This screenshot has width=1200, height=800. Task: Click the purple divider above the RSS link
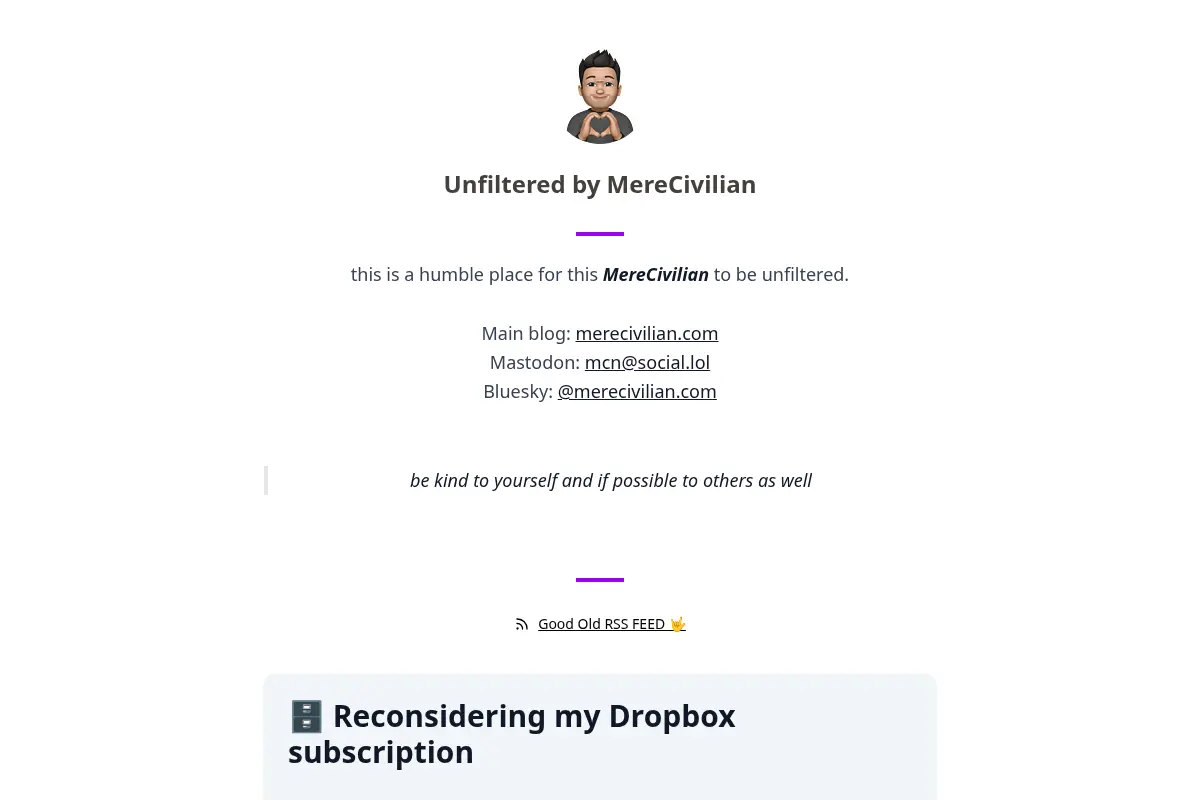(600, 580)
